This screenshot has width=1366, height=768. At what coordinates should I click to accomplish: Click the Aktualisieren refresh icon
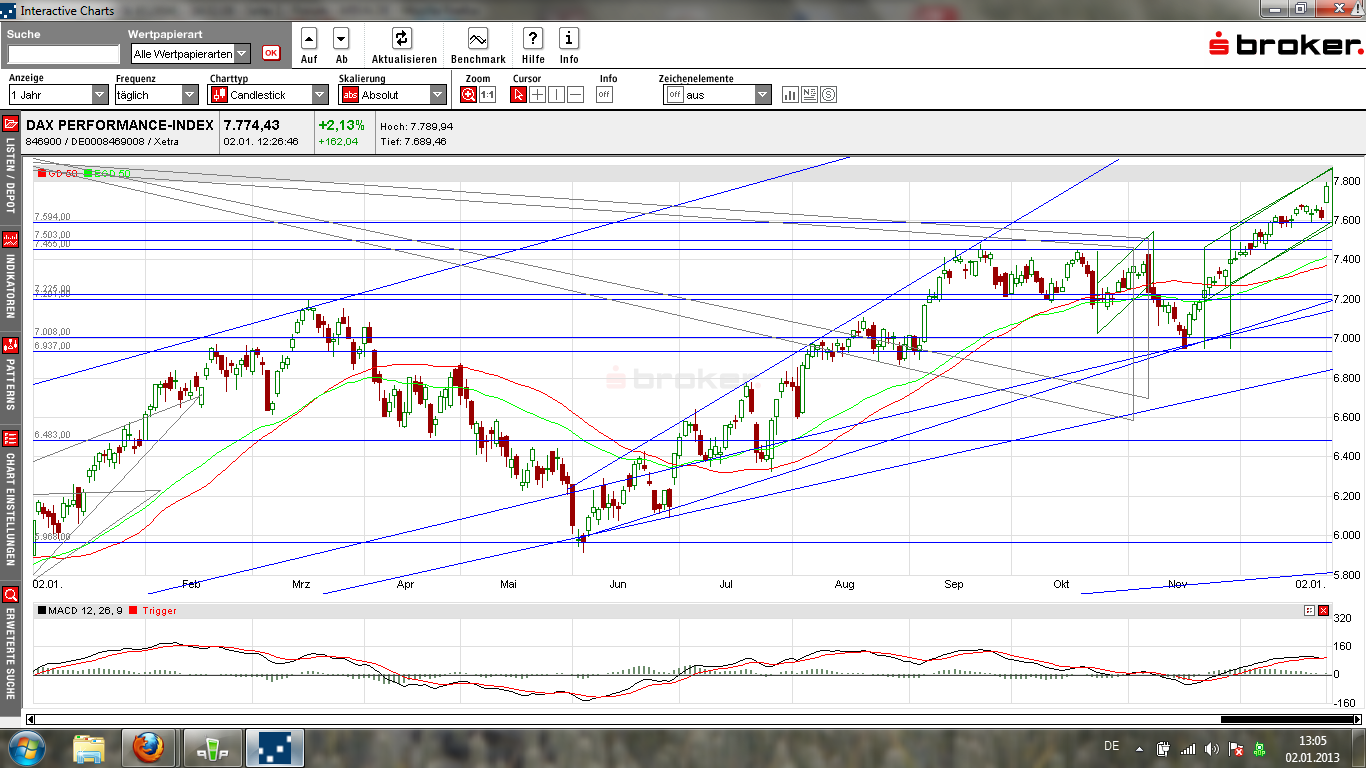402,39
